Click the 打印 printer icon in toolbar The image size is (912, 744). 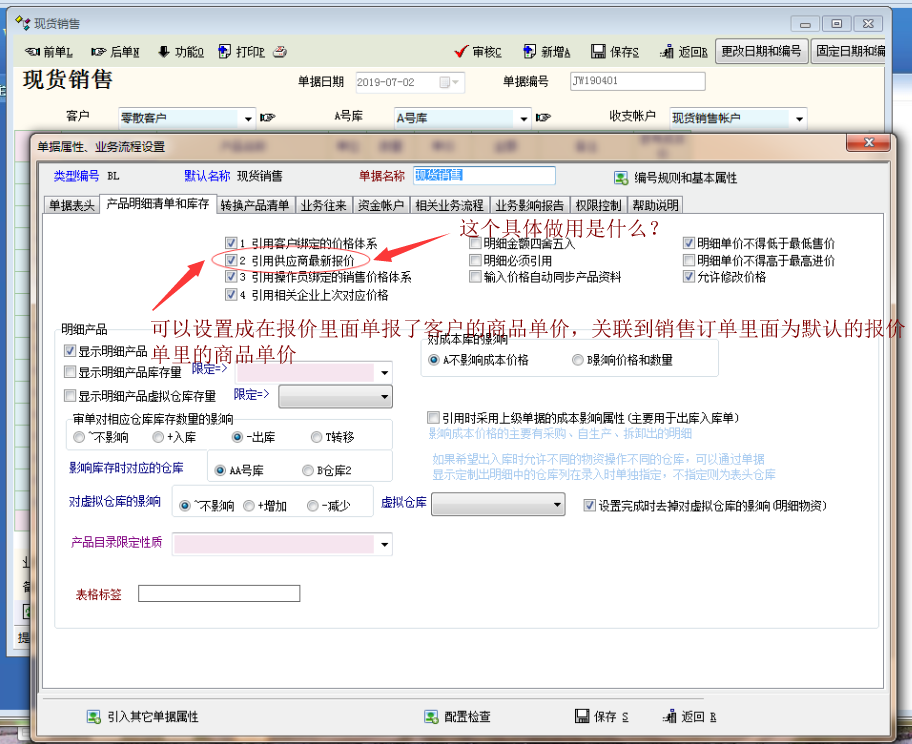pyautogui.click(x=225, y=52)
